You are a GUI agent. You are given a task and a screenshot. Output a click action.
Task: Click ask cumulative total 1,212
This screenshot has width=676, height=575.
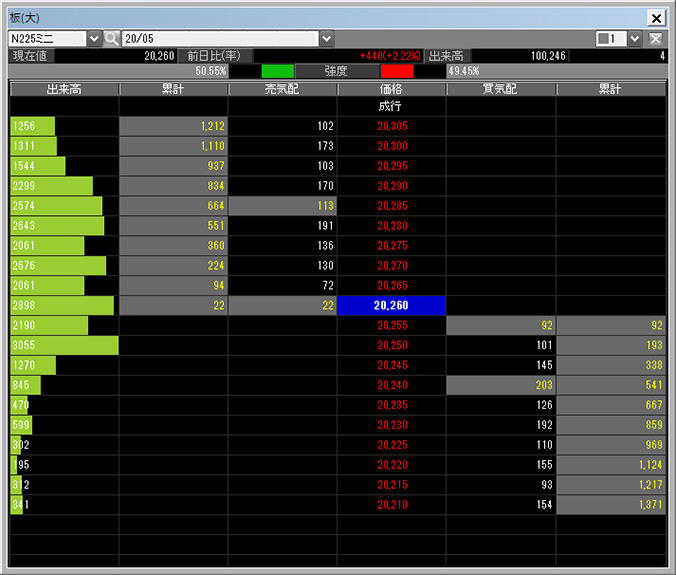pyautogui.click(x=173, y=126)
